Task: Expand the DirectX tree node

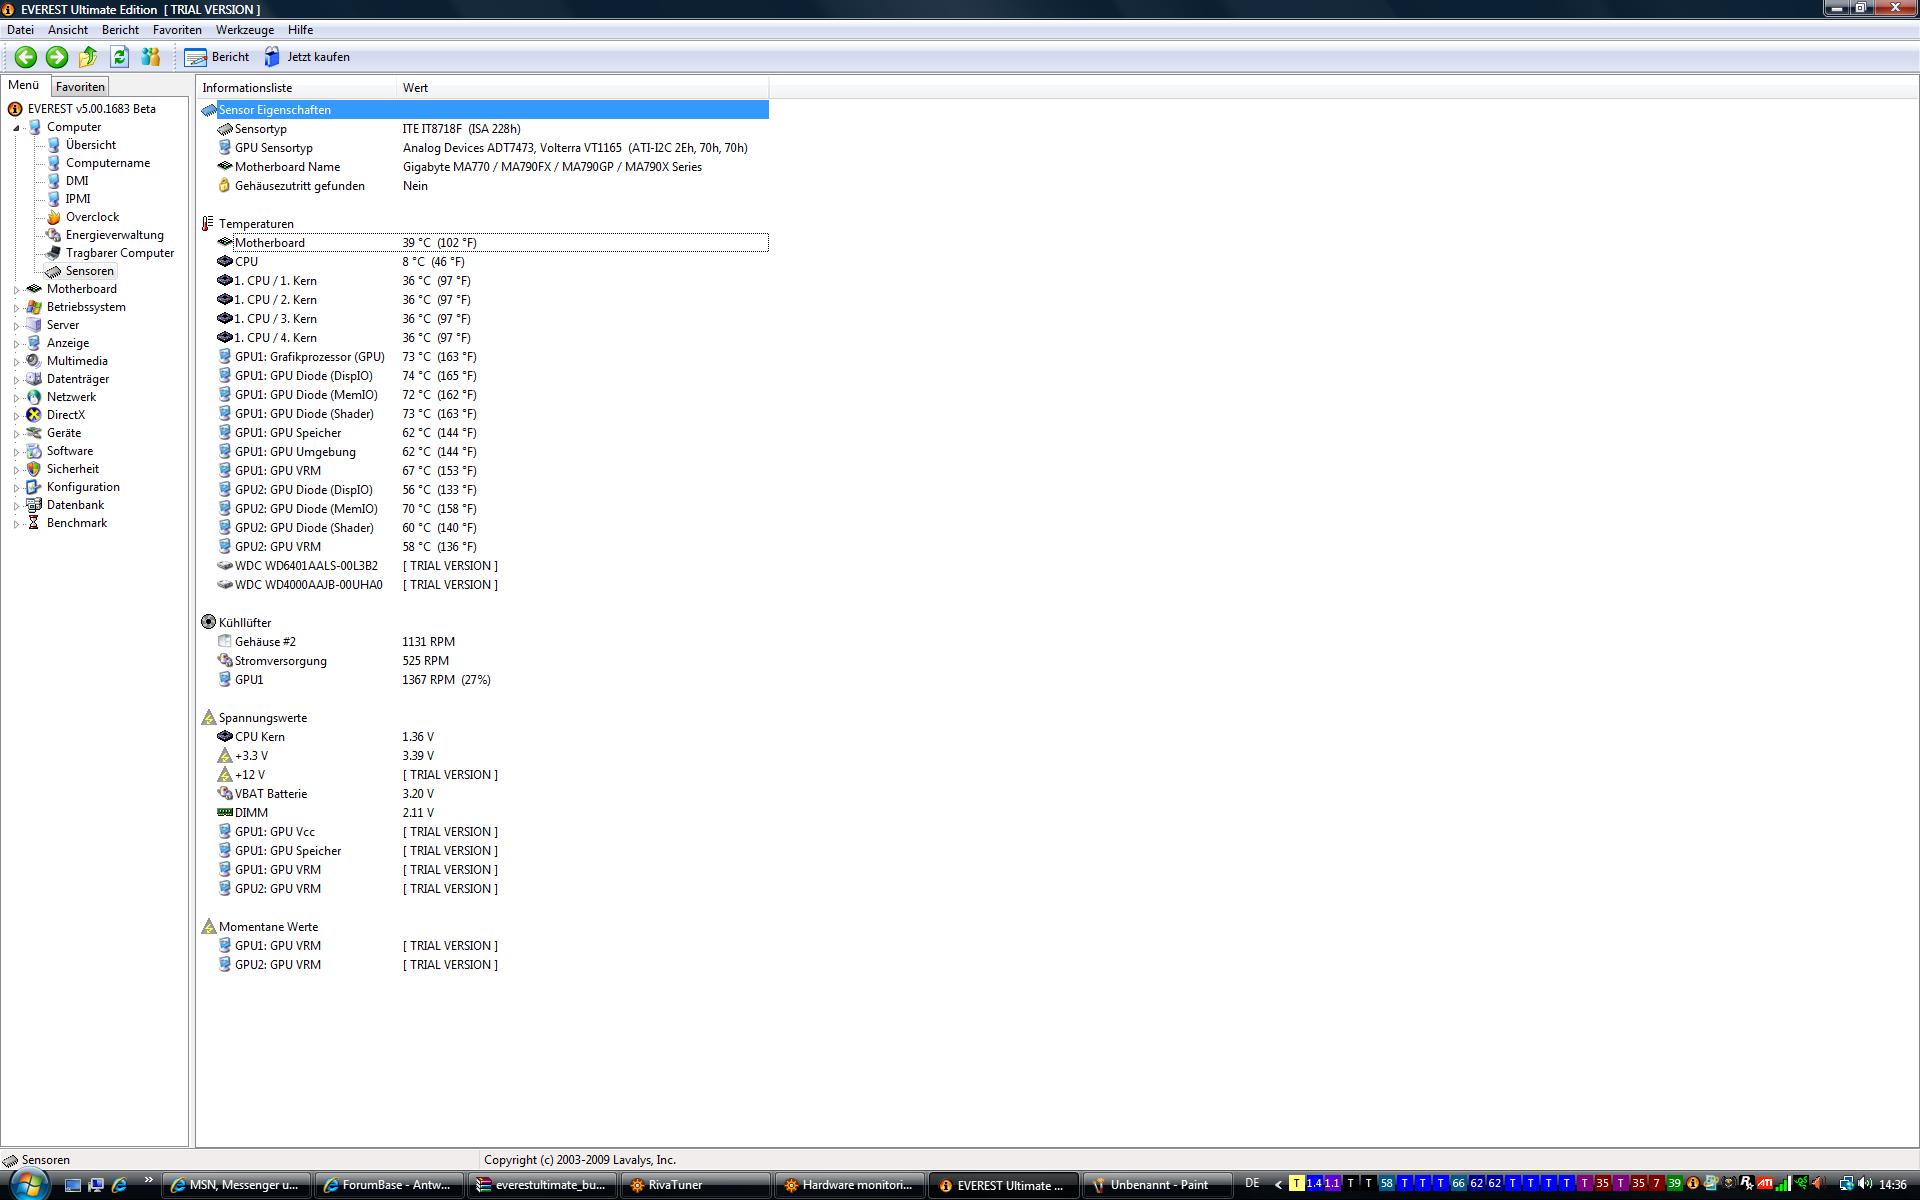Action: click(x=17, y=416)
